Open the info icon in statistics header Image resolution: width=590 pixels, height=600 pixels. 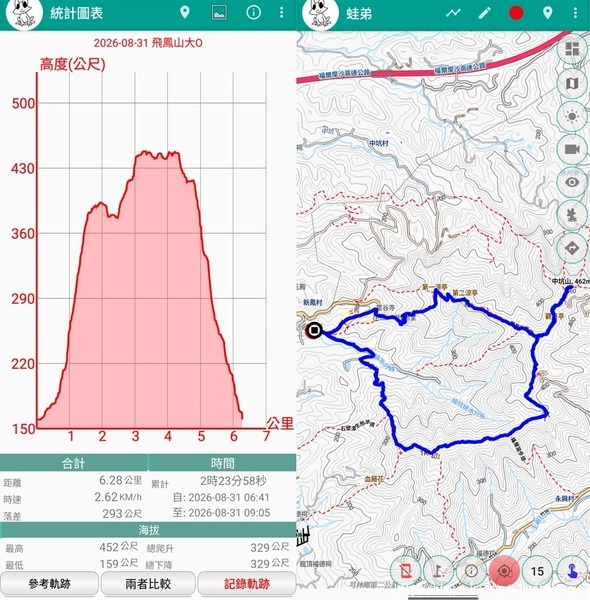tap(253, 13)
